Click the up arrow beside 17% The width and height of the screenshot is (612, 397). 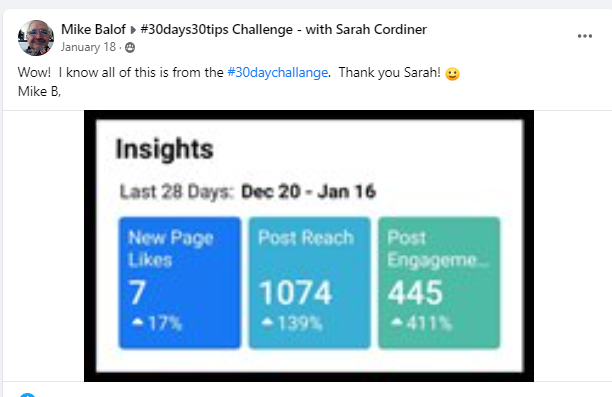coord(138,322)
